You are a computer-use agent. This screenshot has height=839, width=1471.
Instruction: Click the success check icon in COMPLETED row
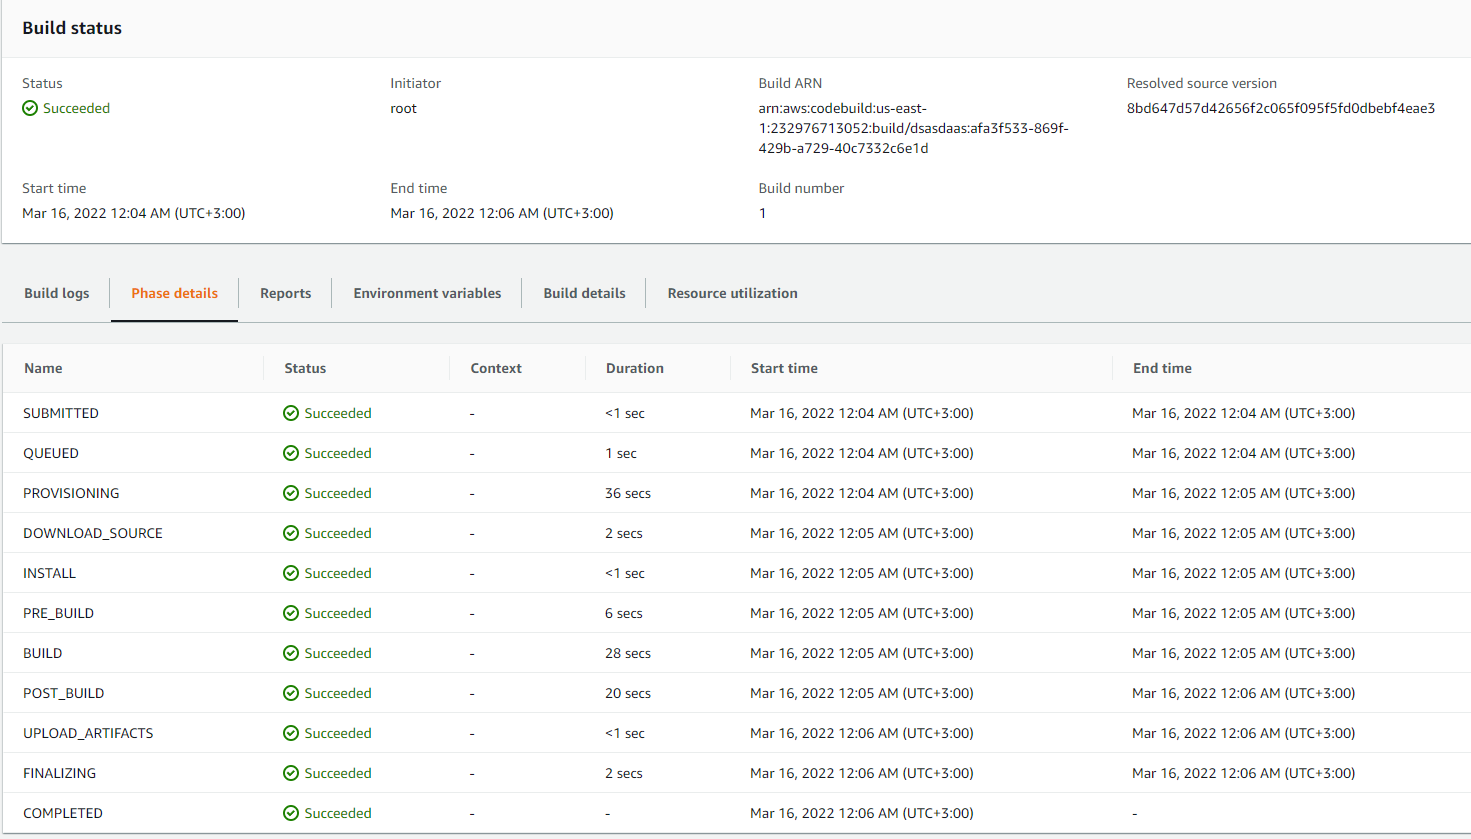pyautogui.click(x=291, y=813)
